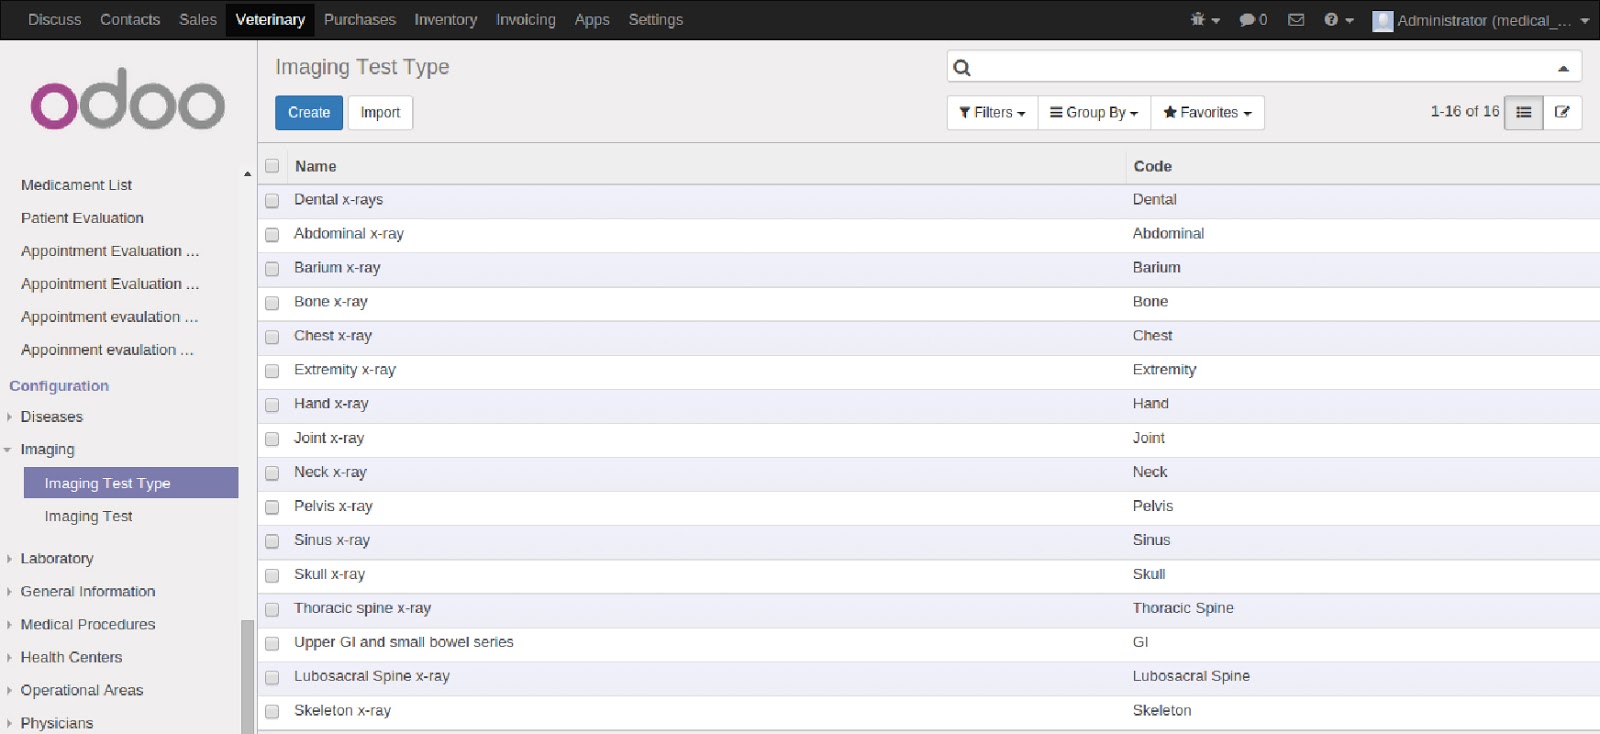This screenshot has width=1600, height=734.
Task: Click the Administrator avatar icon
Action: [1383, 20]
